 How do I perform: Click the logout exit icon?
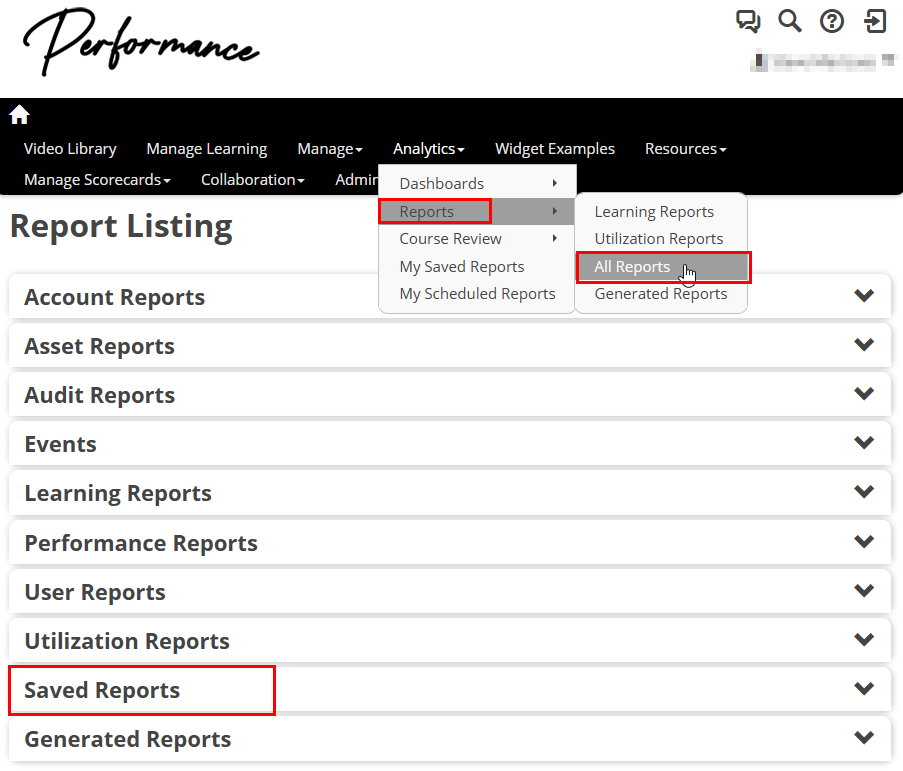tap(875, 21)
